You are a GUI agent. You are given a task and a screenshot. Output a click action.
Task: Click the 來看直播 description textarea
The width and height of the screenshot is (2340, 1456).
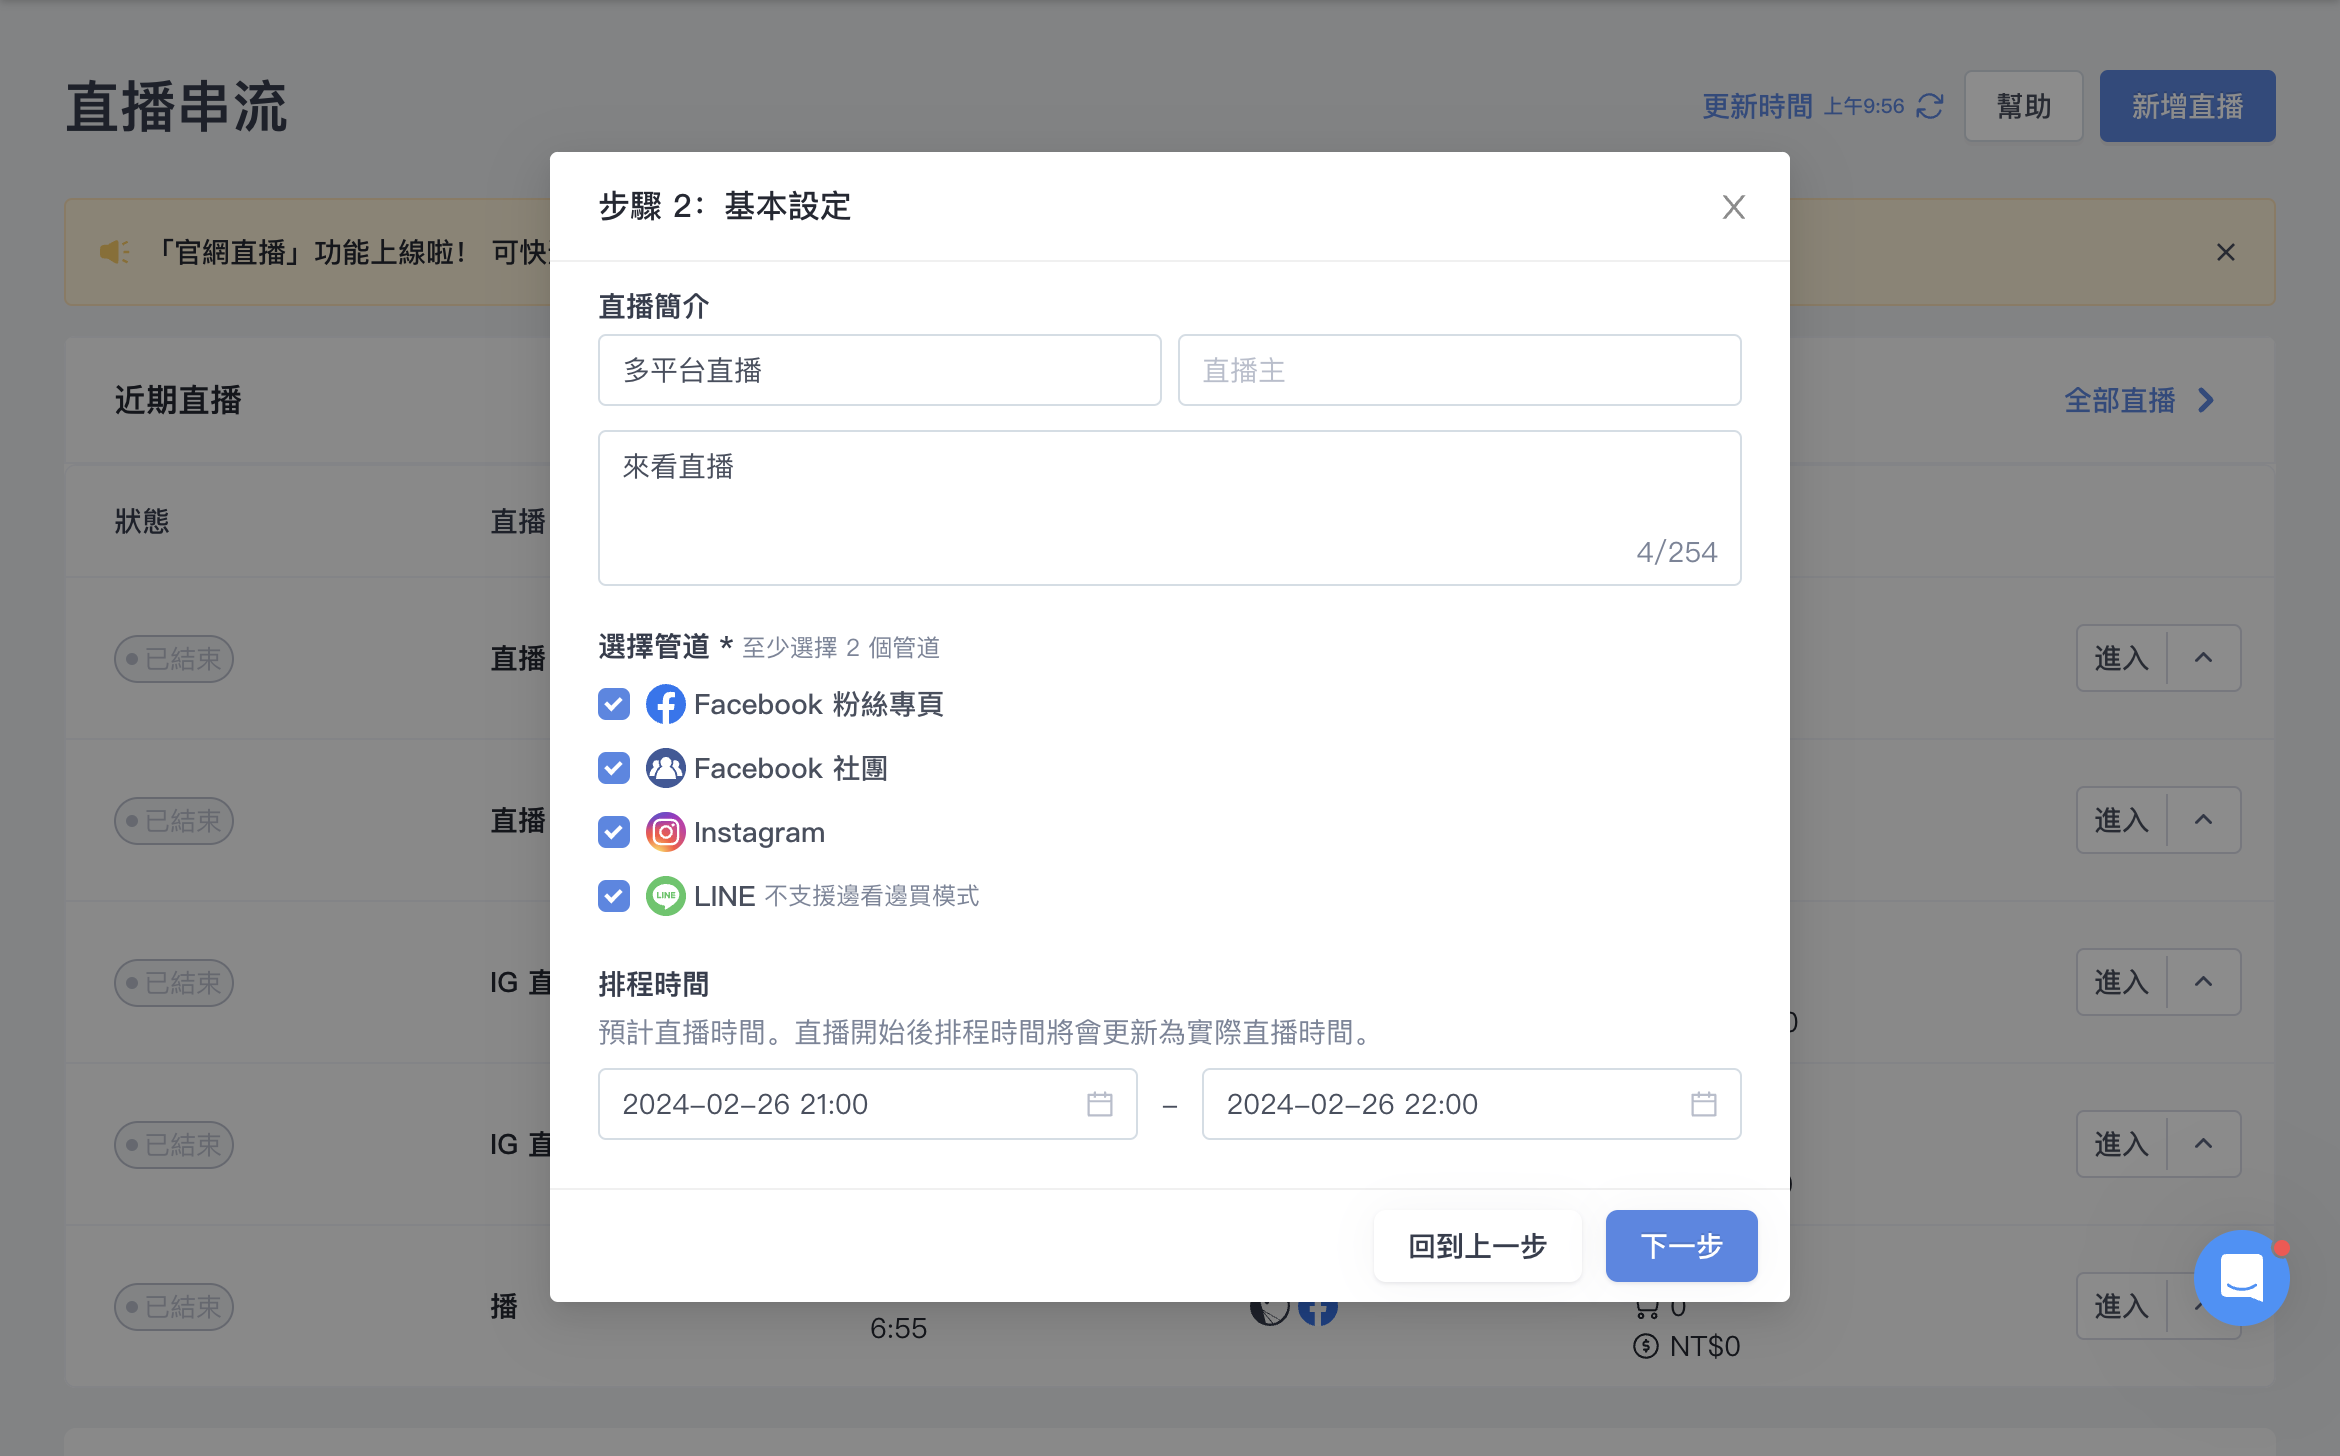(x=1169, y=508)
